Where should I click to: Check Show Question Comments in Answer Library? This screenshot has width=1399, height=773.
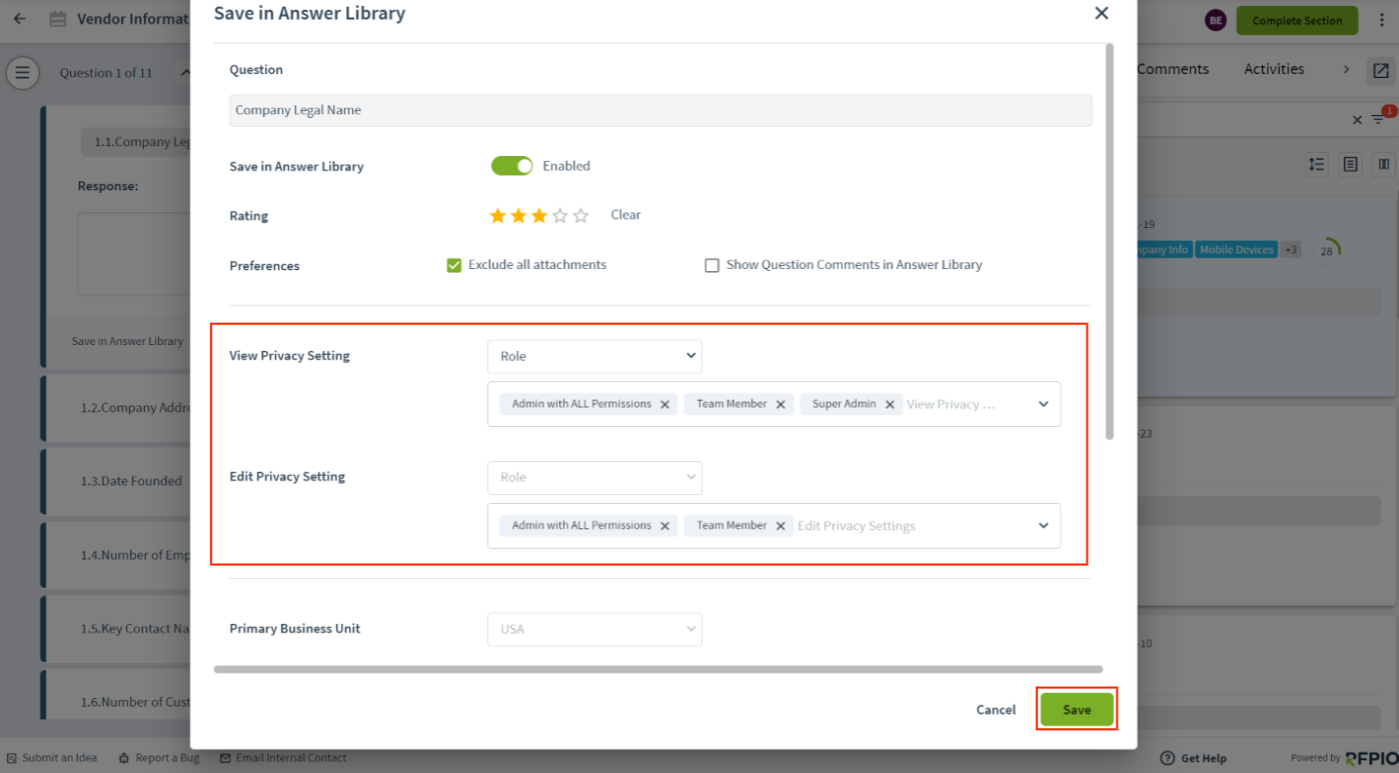(x=712, y=265)
